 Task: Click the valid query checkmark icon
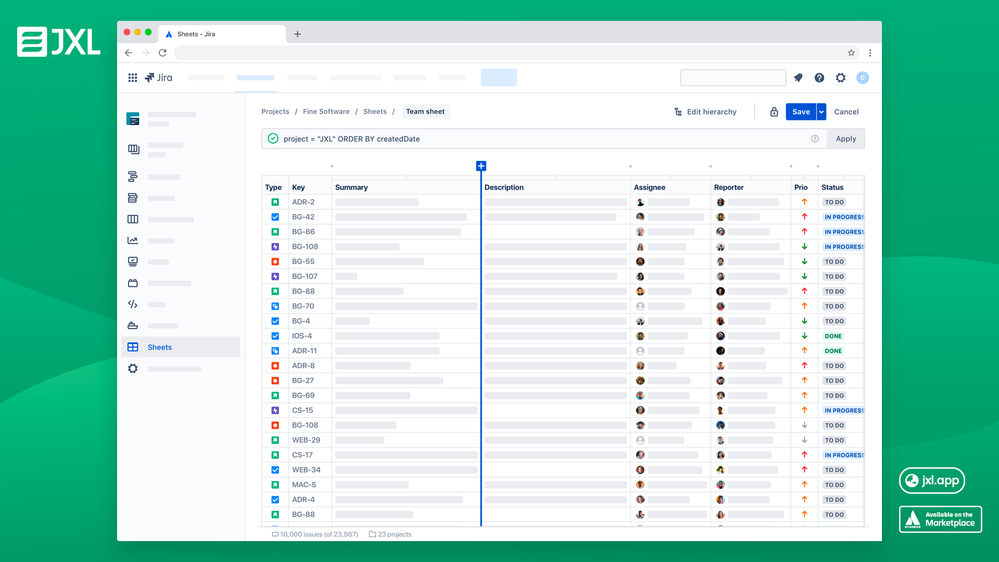(273, 139)
